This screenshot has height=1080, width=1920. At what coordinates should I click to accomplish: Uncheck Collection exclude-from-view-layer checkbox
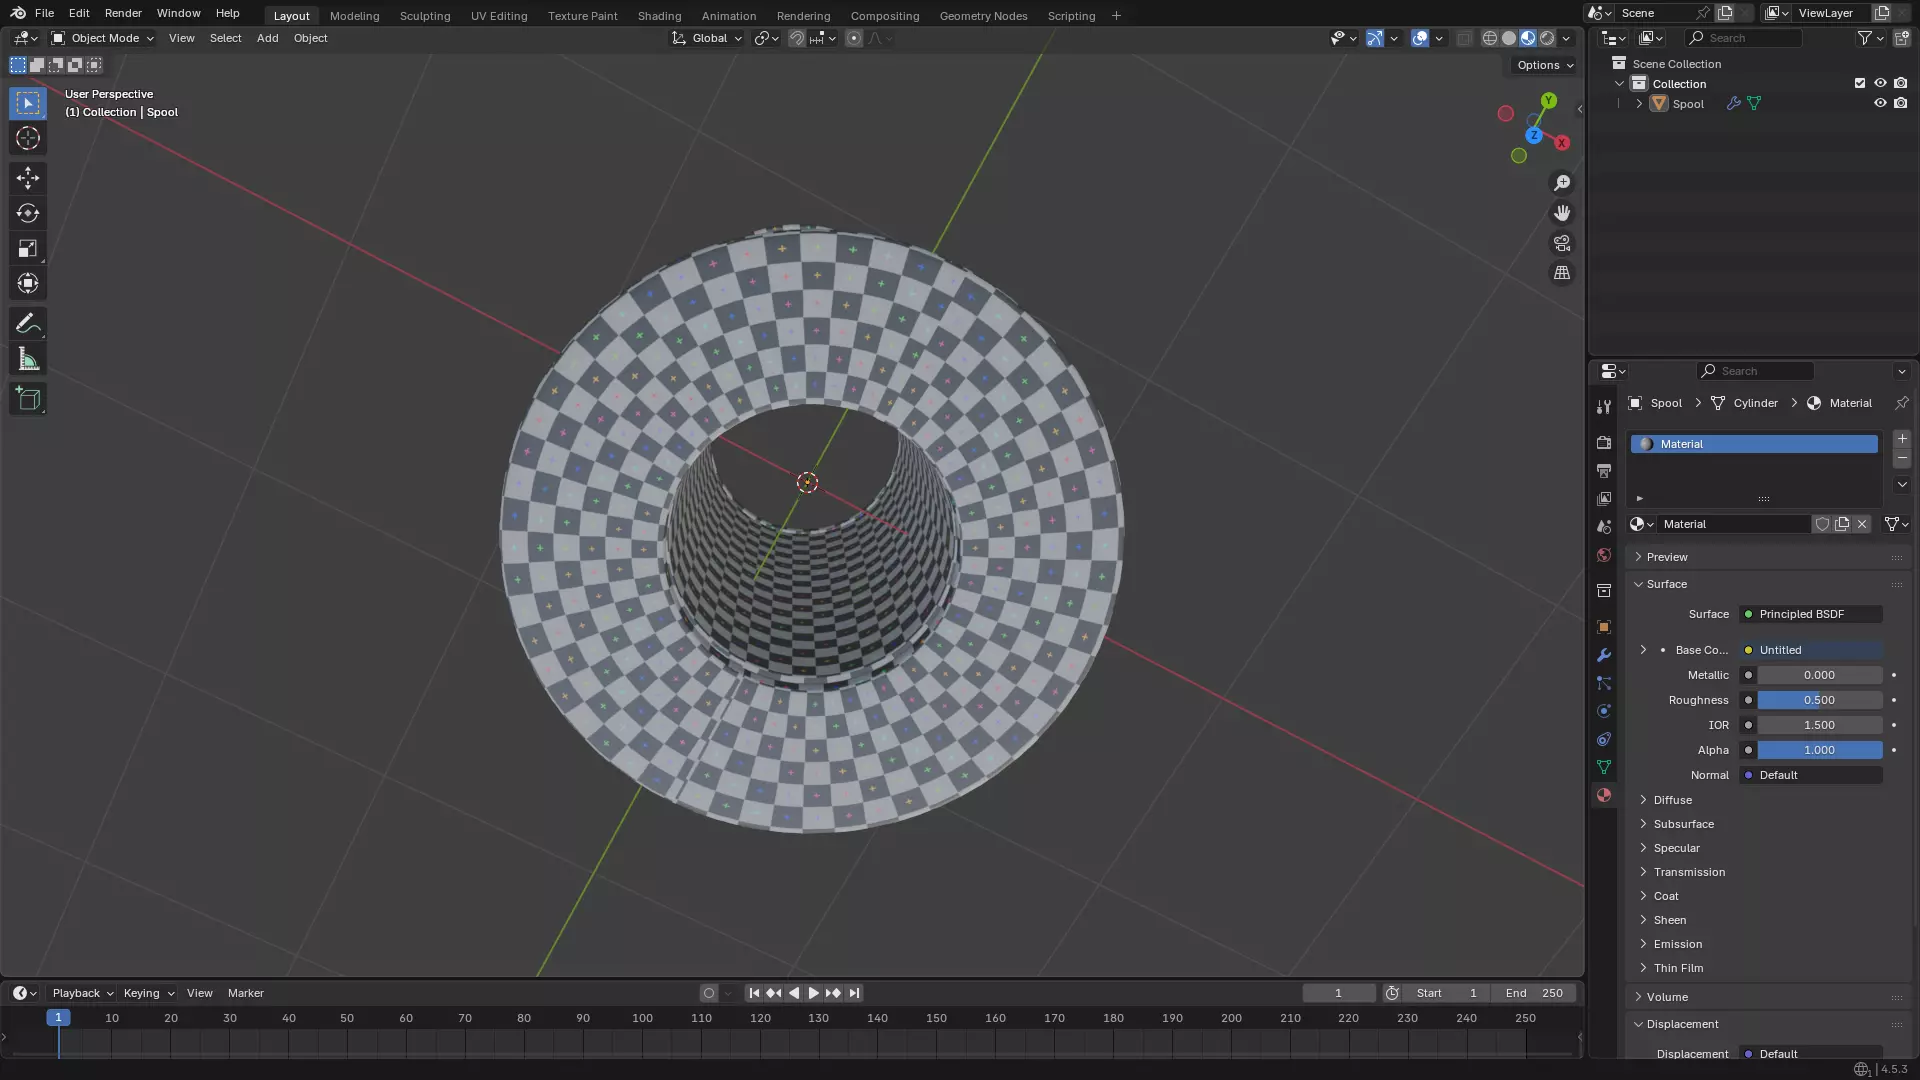click(1860, 83)
